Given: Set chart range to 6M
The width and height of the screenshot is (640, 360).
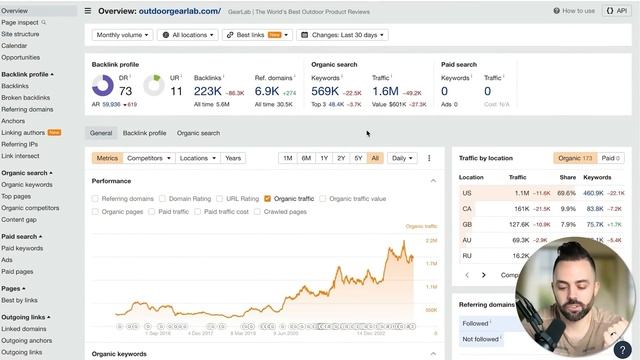Looking at the screenshot, I should coord(306,158).
